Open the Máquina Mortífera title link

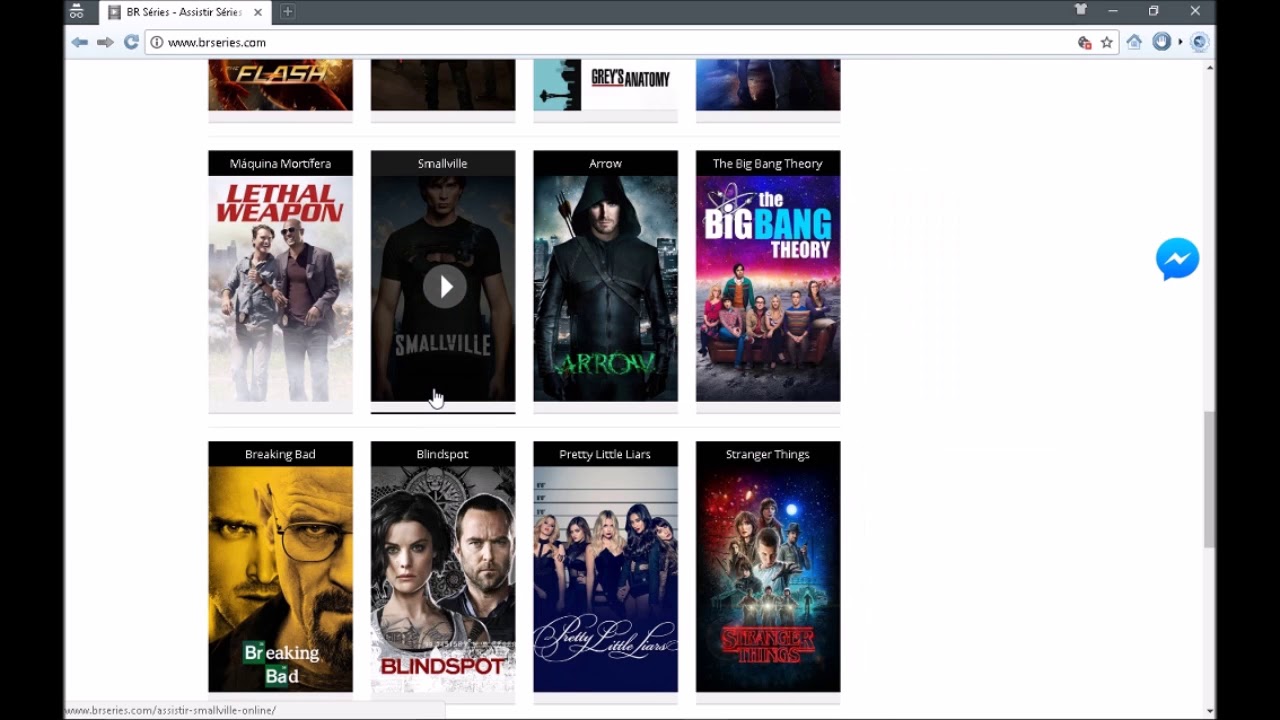coord(280,163)
